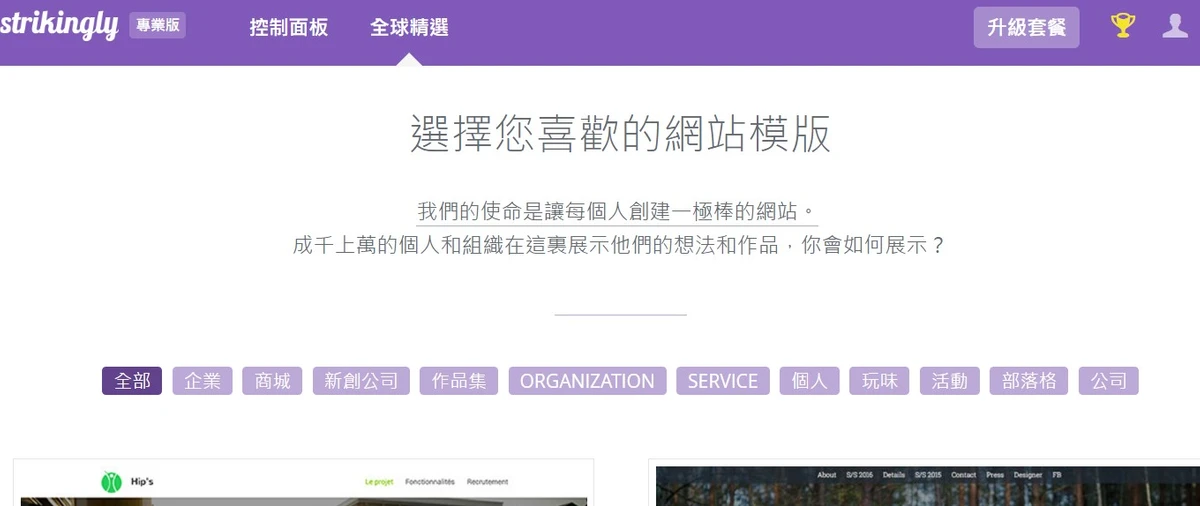1200x506 pixels.
Task: Open the dark forest template thumbnail
Action: [x=925, y=490]
